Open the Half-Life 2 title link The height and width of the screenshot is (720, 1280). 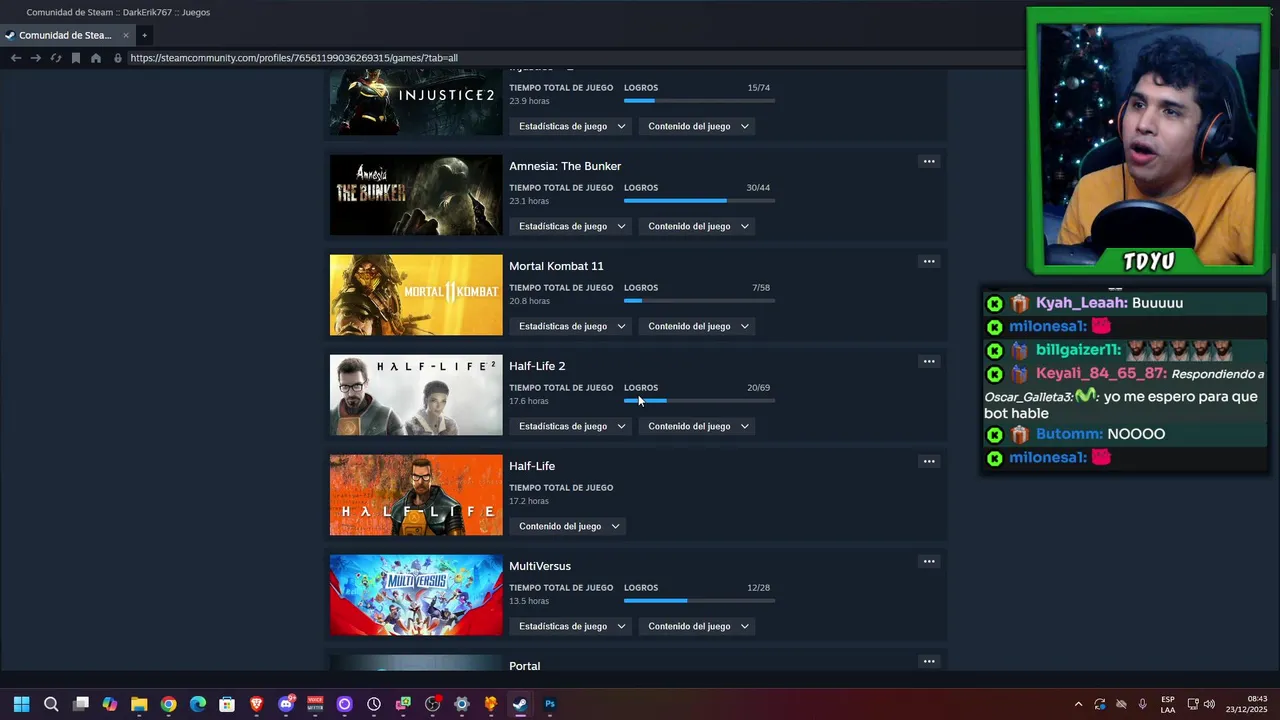[x=537, y=366]
